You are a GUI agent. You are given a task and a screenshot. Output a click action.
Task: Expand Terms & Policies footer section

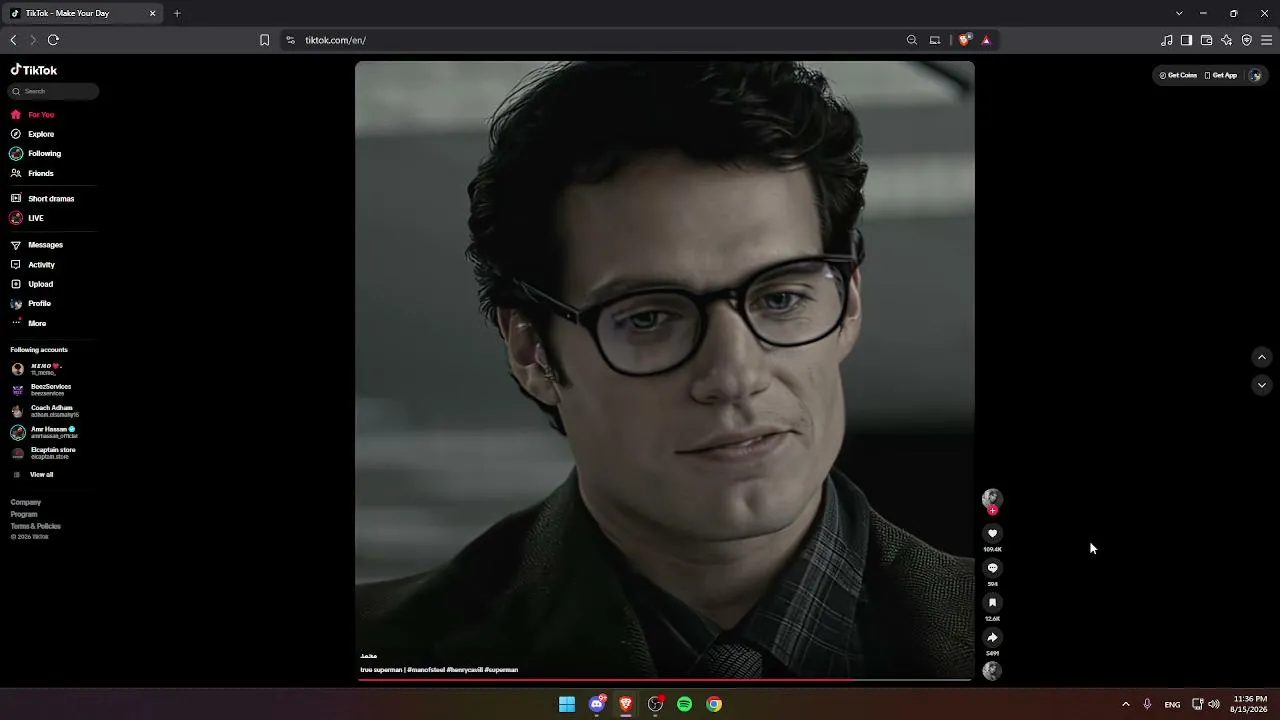point(36,527)
